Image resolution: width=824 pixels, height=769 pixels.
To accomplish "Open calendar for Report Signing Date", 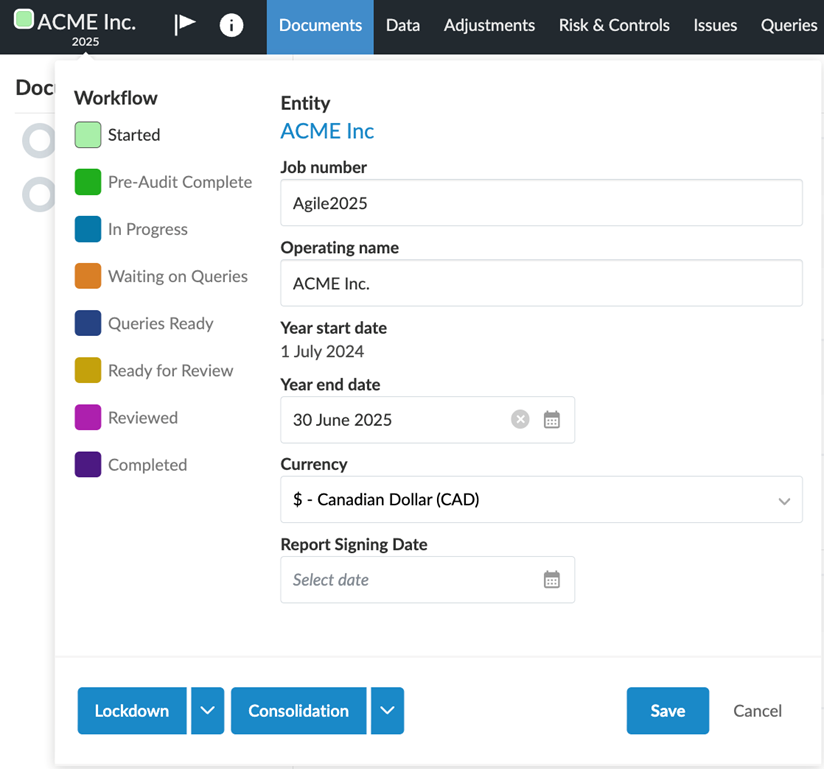I will click(551, 579).
